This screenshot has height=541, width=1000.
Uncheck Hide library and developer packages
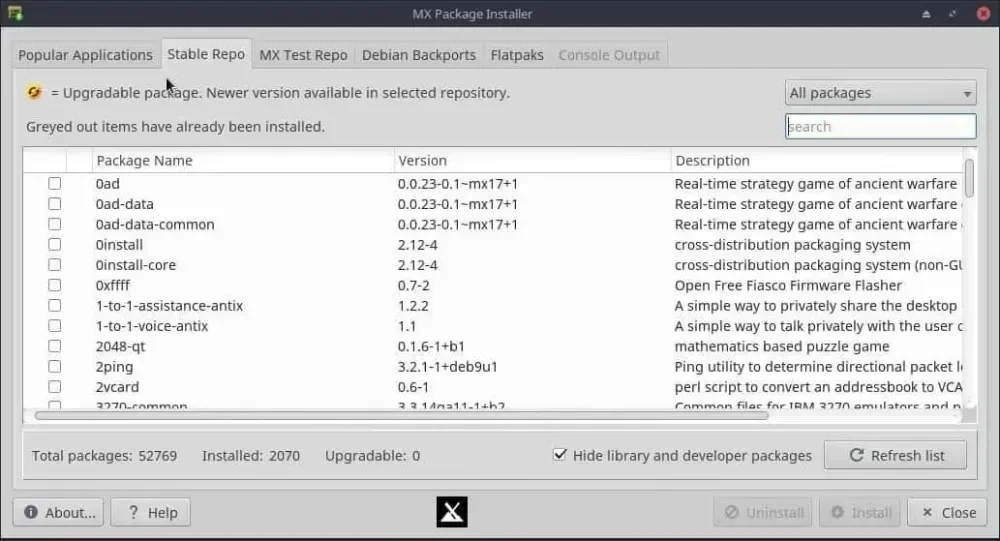560,455
